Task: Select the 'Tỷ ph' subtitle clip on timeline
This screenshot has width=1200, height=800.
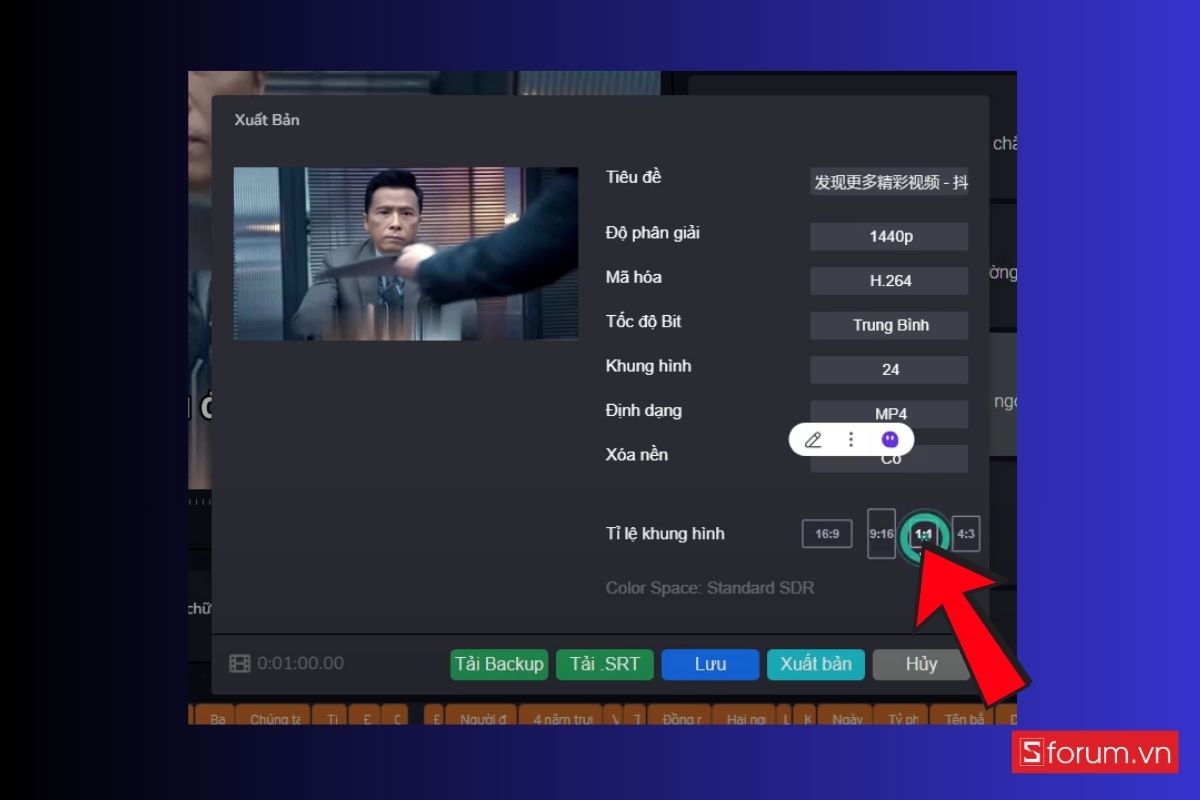Action: [900, 716]
